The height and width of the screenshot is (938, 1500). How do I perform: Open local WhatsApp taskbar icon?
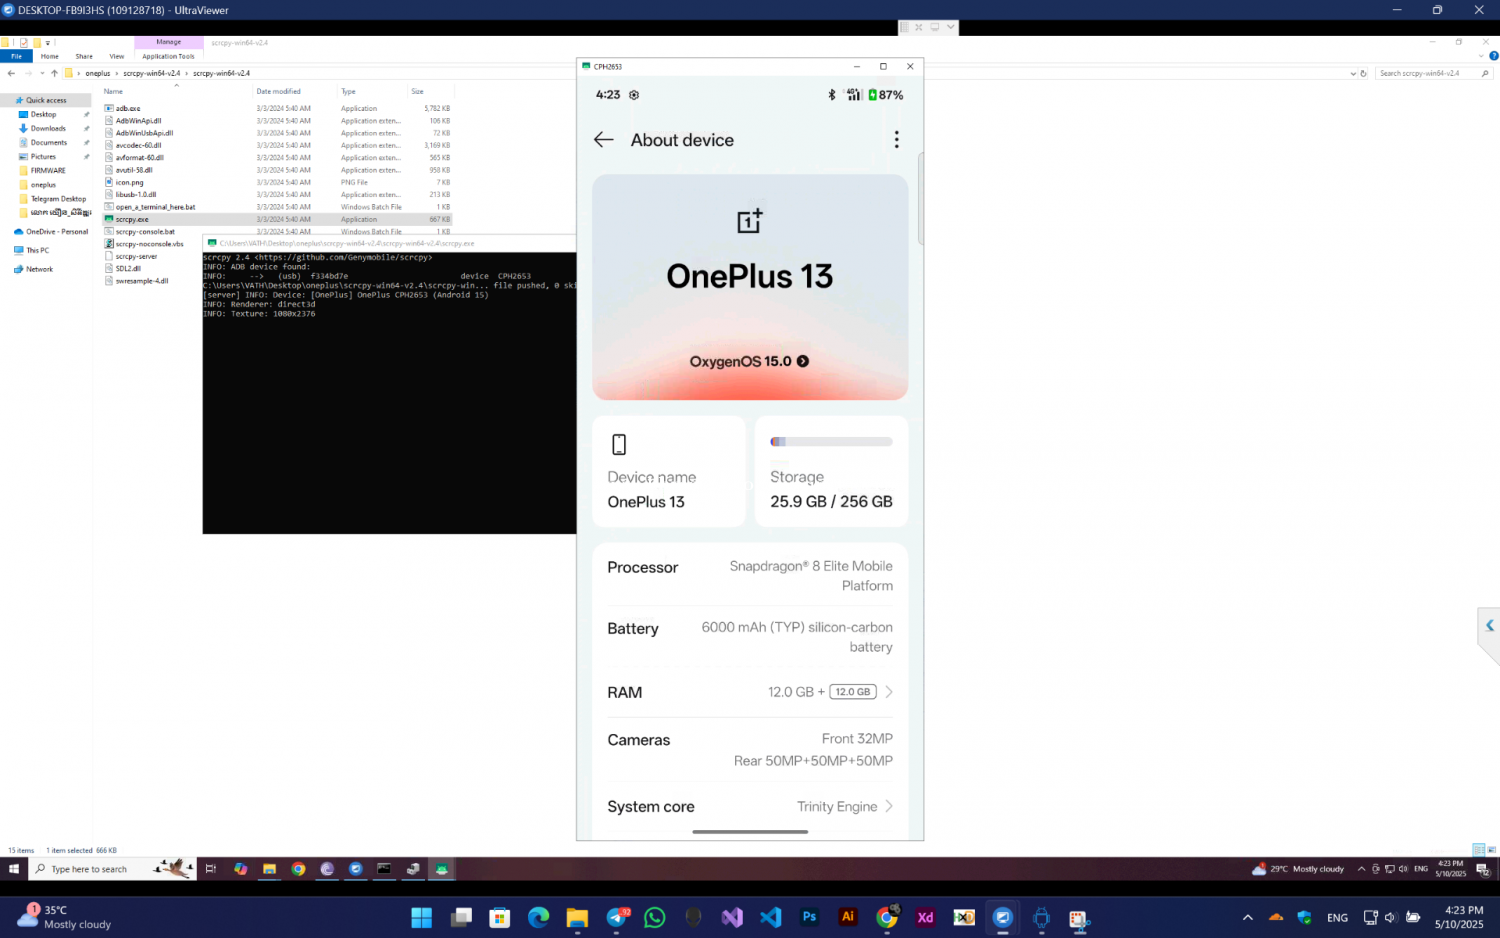click(x=655, y=917)
